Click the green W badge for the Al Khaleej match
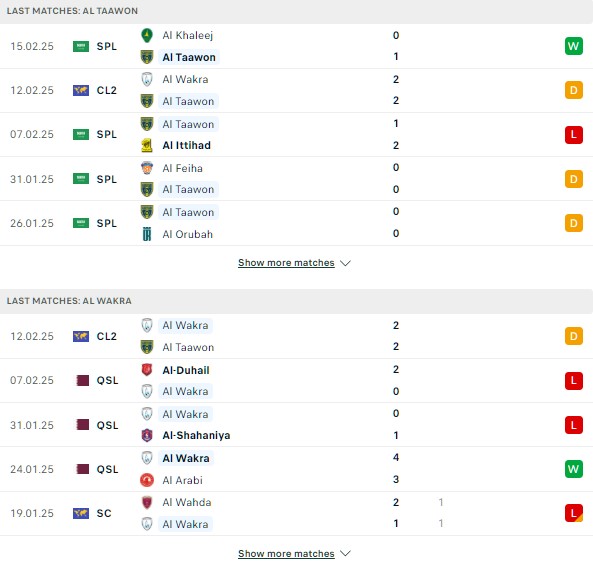Screen dimensions: 593x570 coord(574,46)
